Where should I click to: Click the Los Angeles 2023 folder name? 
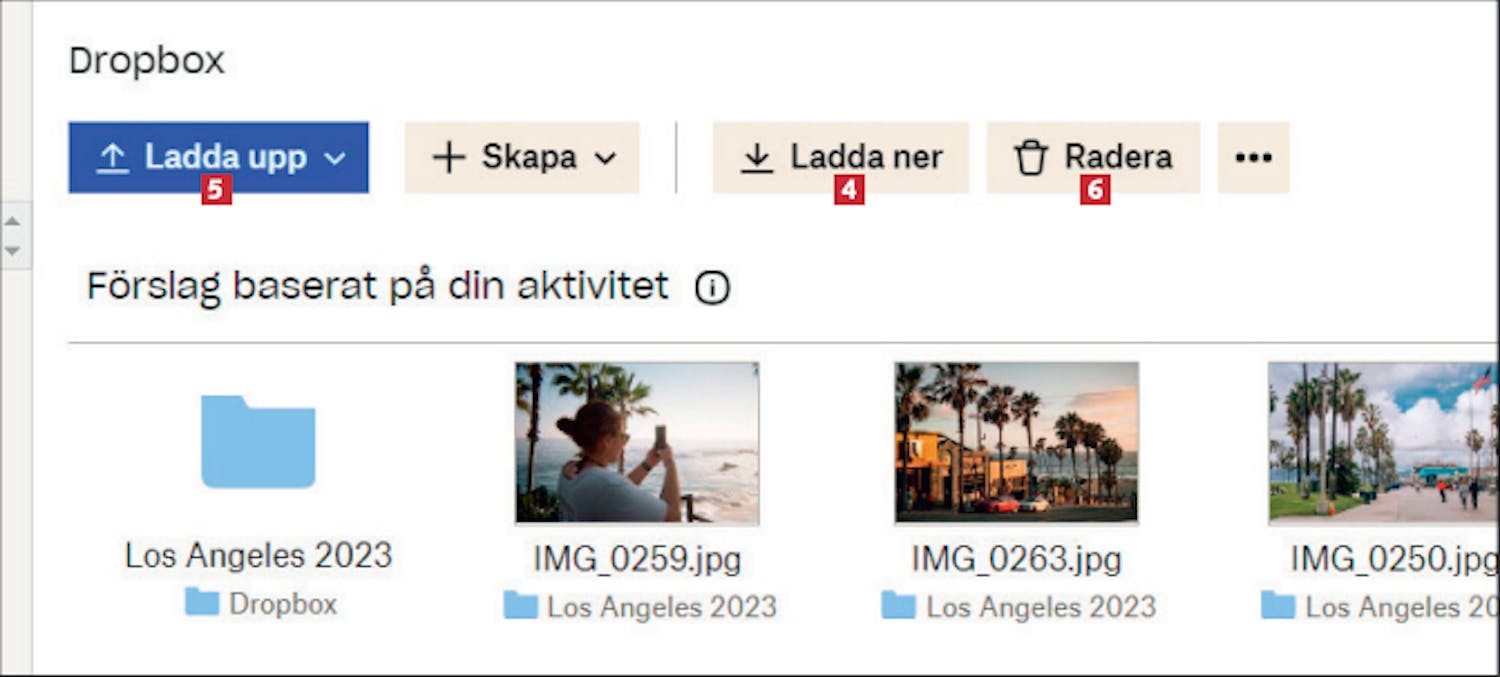(x=258, y=555)
